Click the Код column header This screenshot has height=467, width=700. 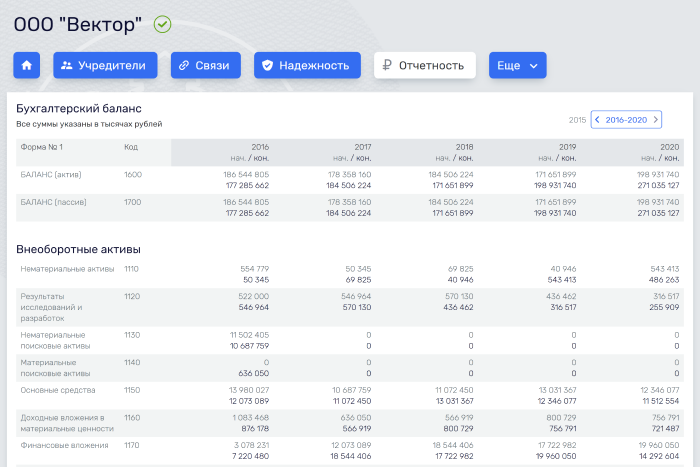click(131, 147)
